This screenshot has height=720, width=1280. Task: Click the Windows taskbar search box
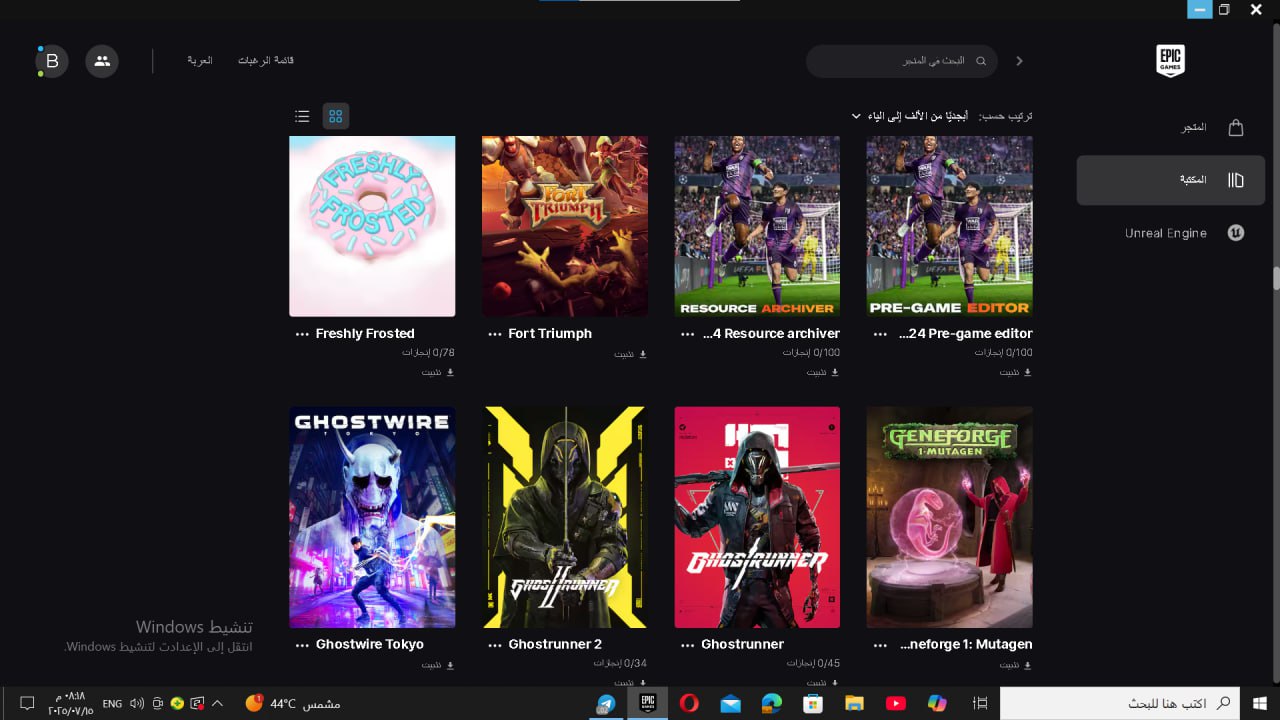(1120, 704)
